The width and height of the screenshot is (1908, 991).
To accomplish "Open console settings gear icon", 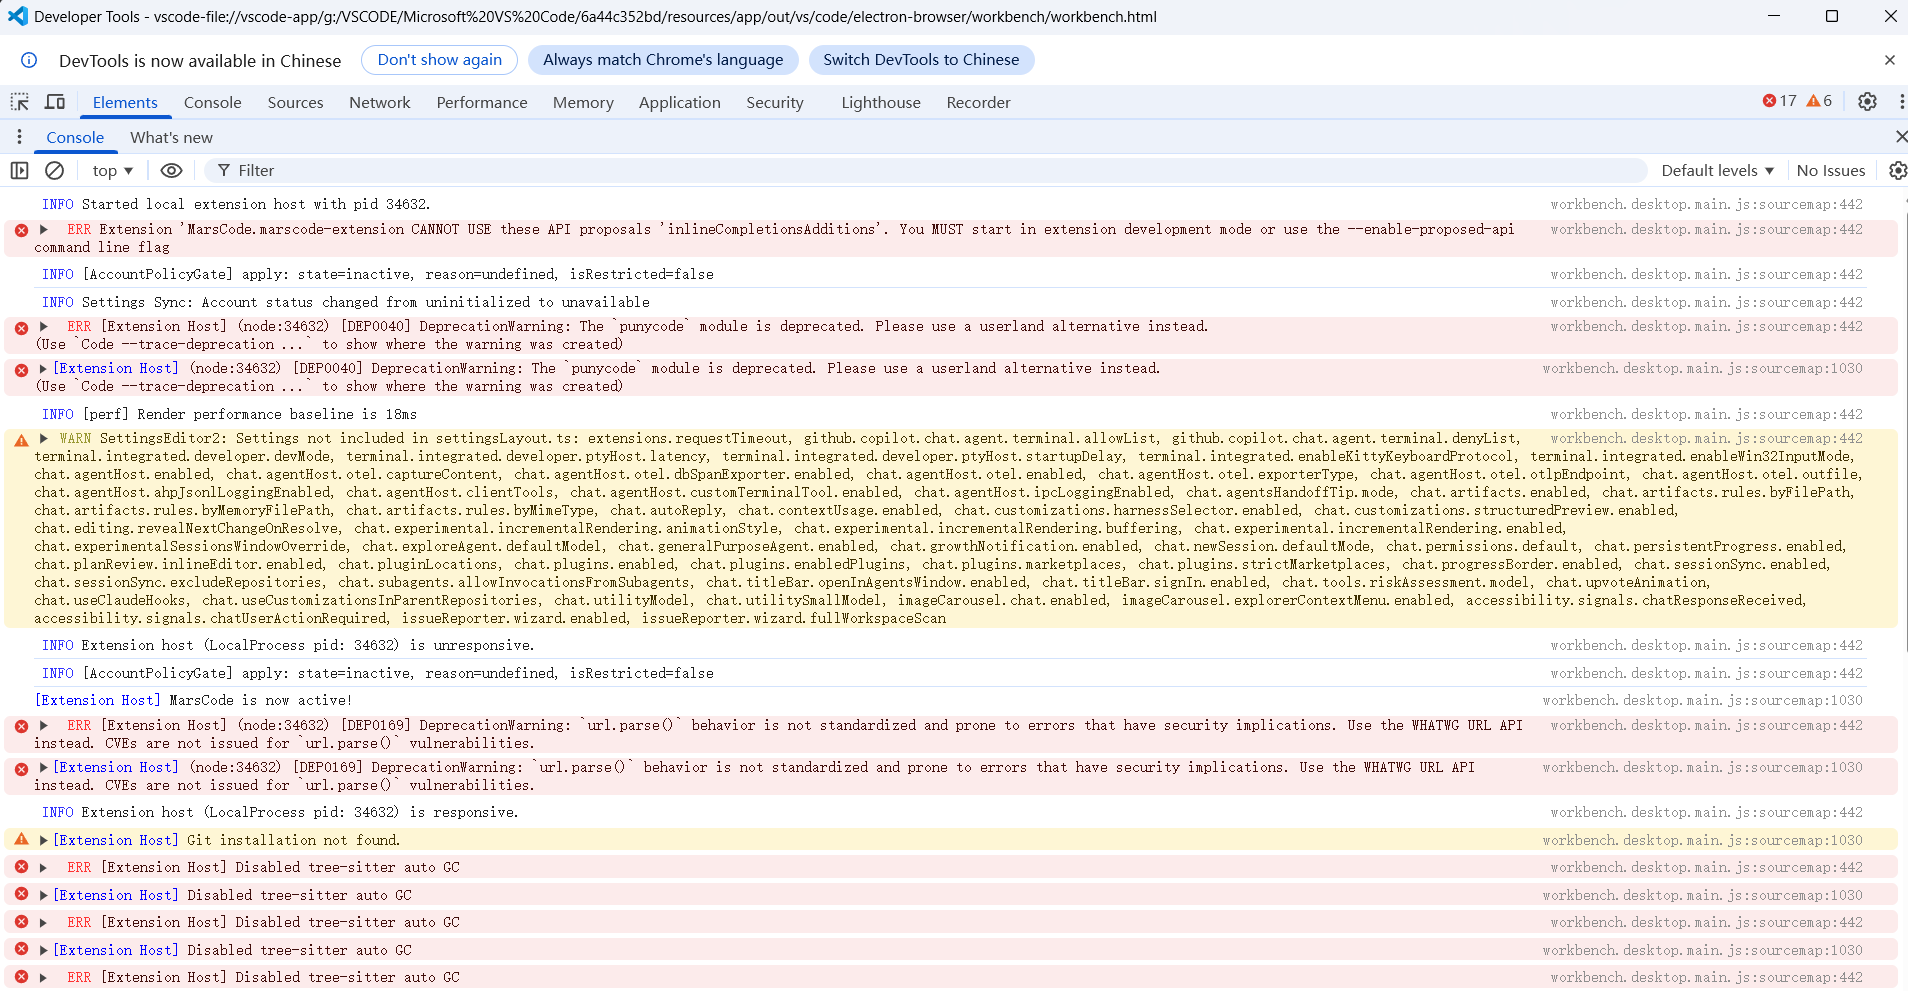I will 1897,171.
